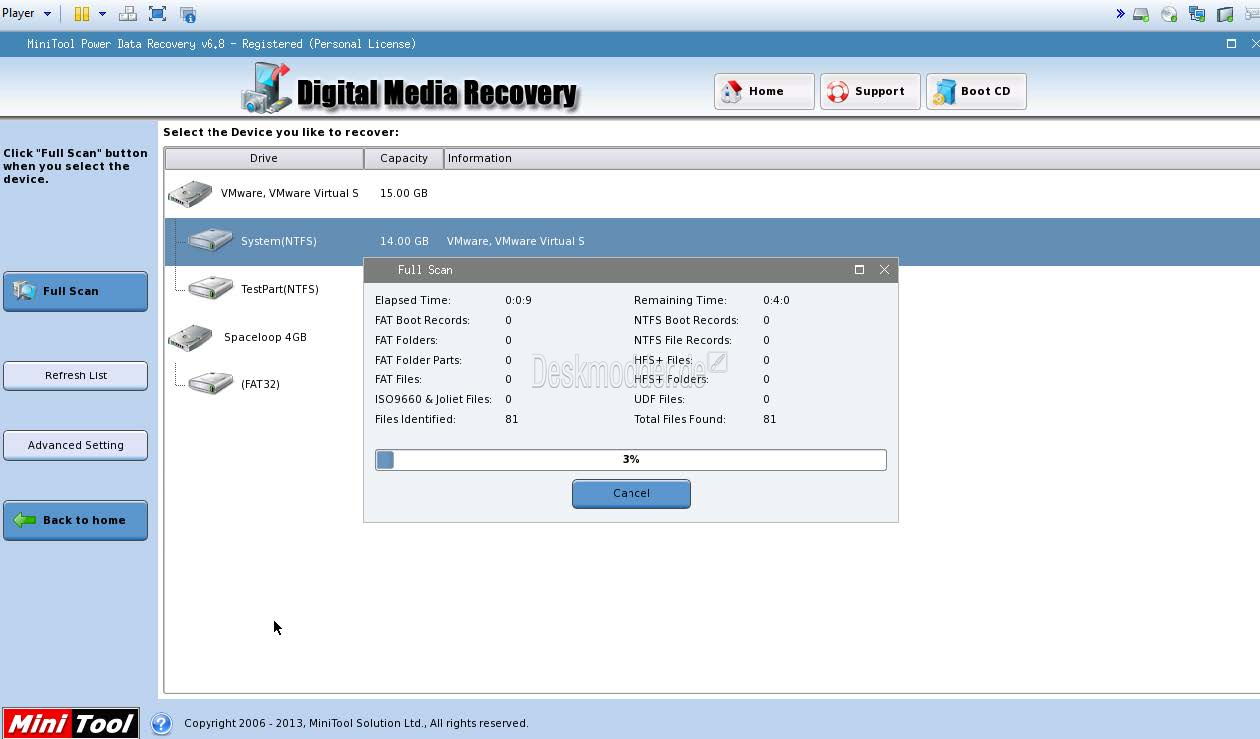
Task: Open the Player menu dropdown
Action: (26, 14)
